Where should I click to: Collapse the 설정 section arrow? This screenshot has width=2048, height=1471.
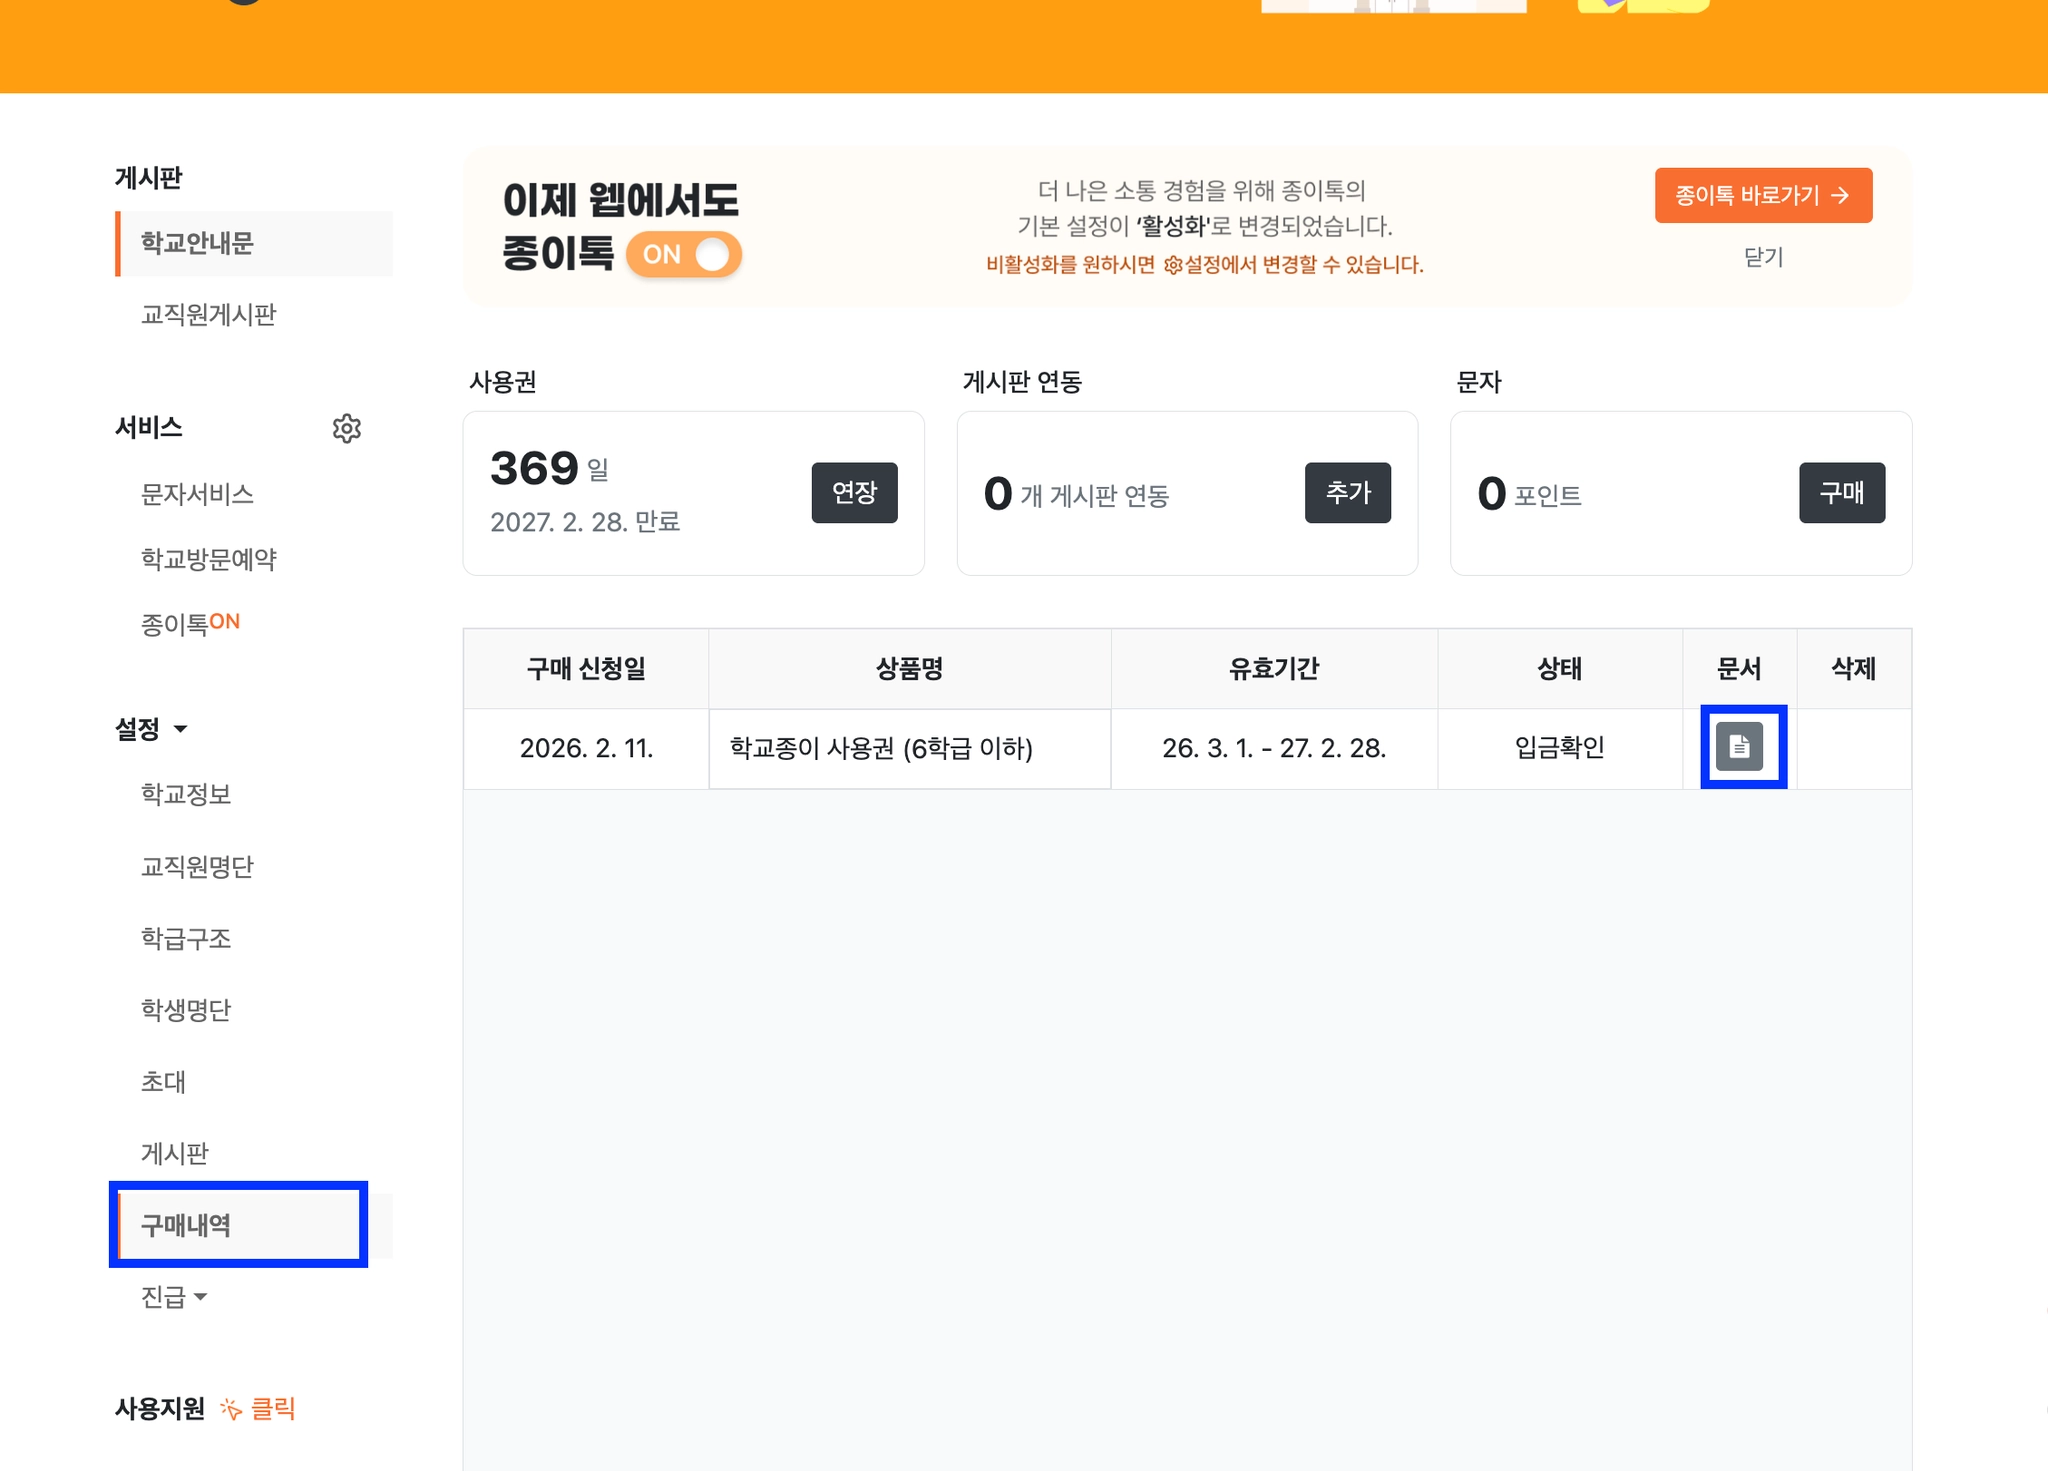coord(181,729)
